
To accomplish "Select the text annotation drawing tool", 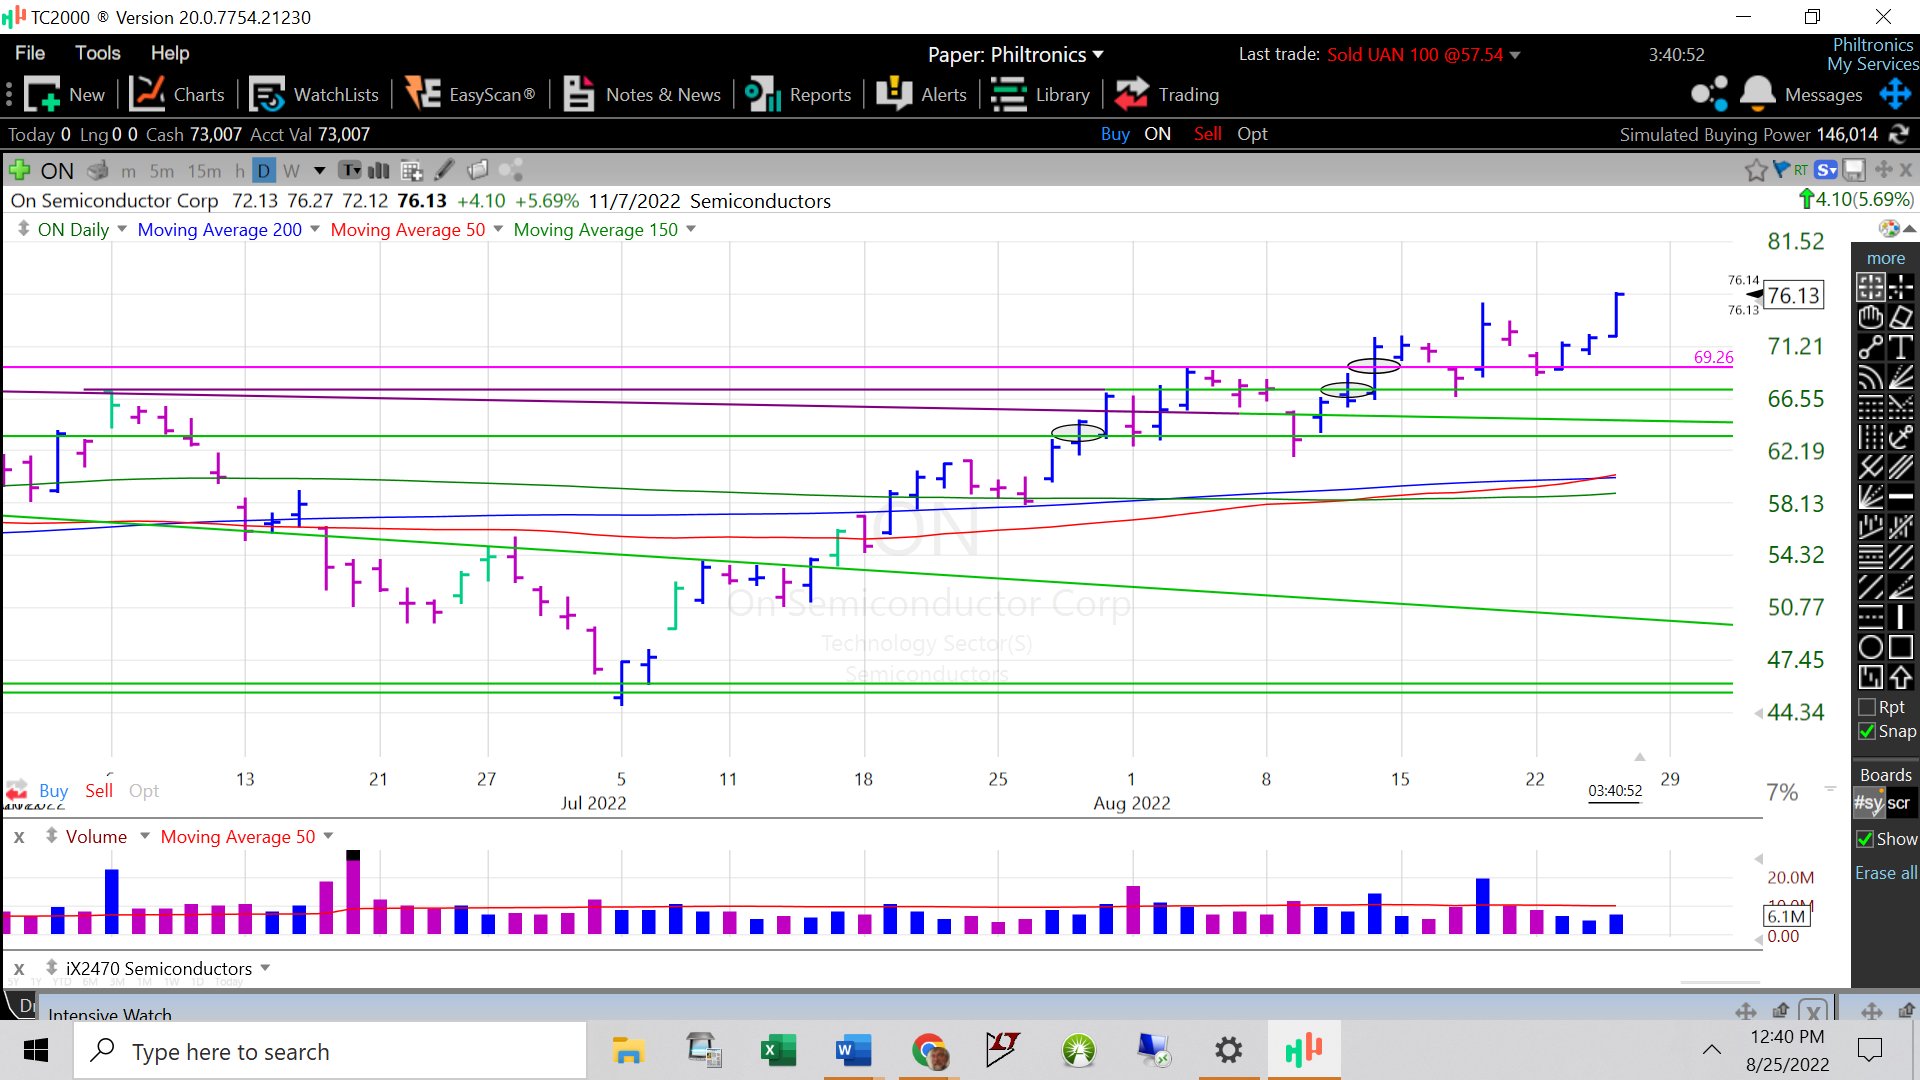I will (1901, 347).
